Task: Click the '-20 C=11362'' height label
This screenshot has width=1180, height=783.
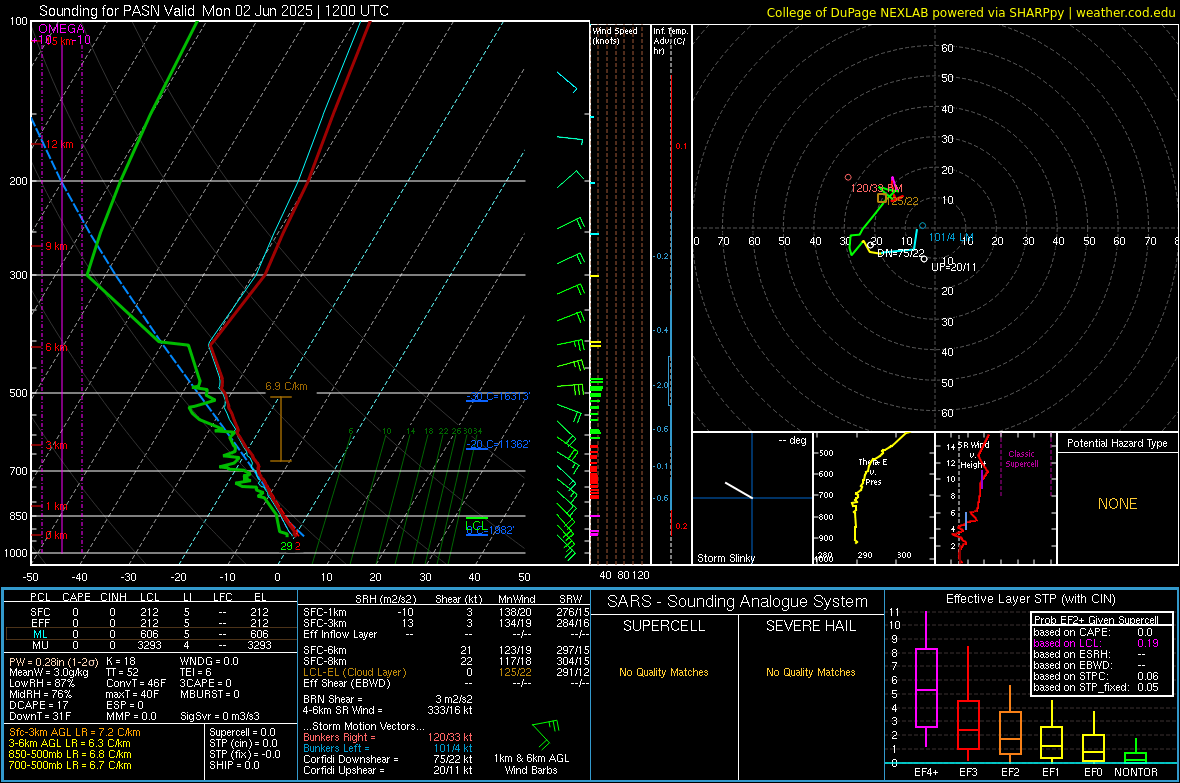Action: click(x=498, y=444)
